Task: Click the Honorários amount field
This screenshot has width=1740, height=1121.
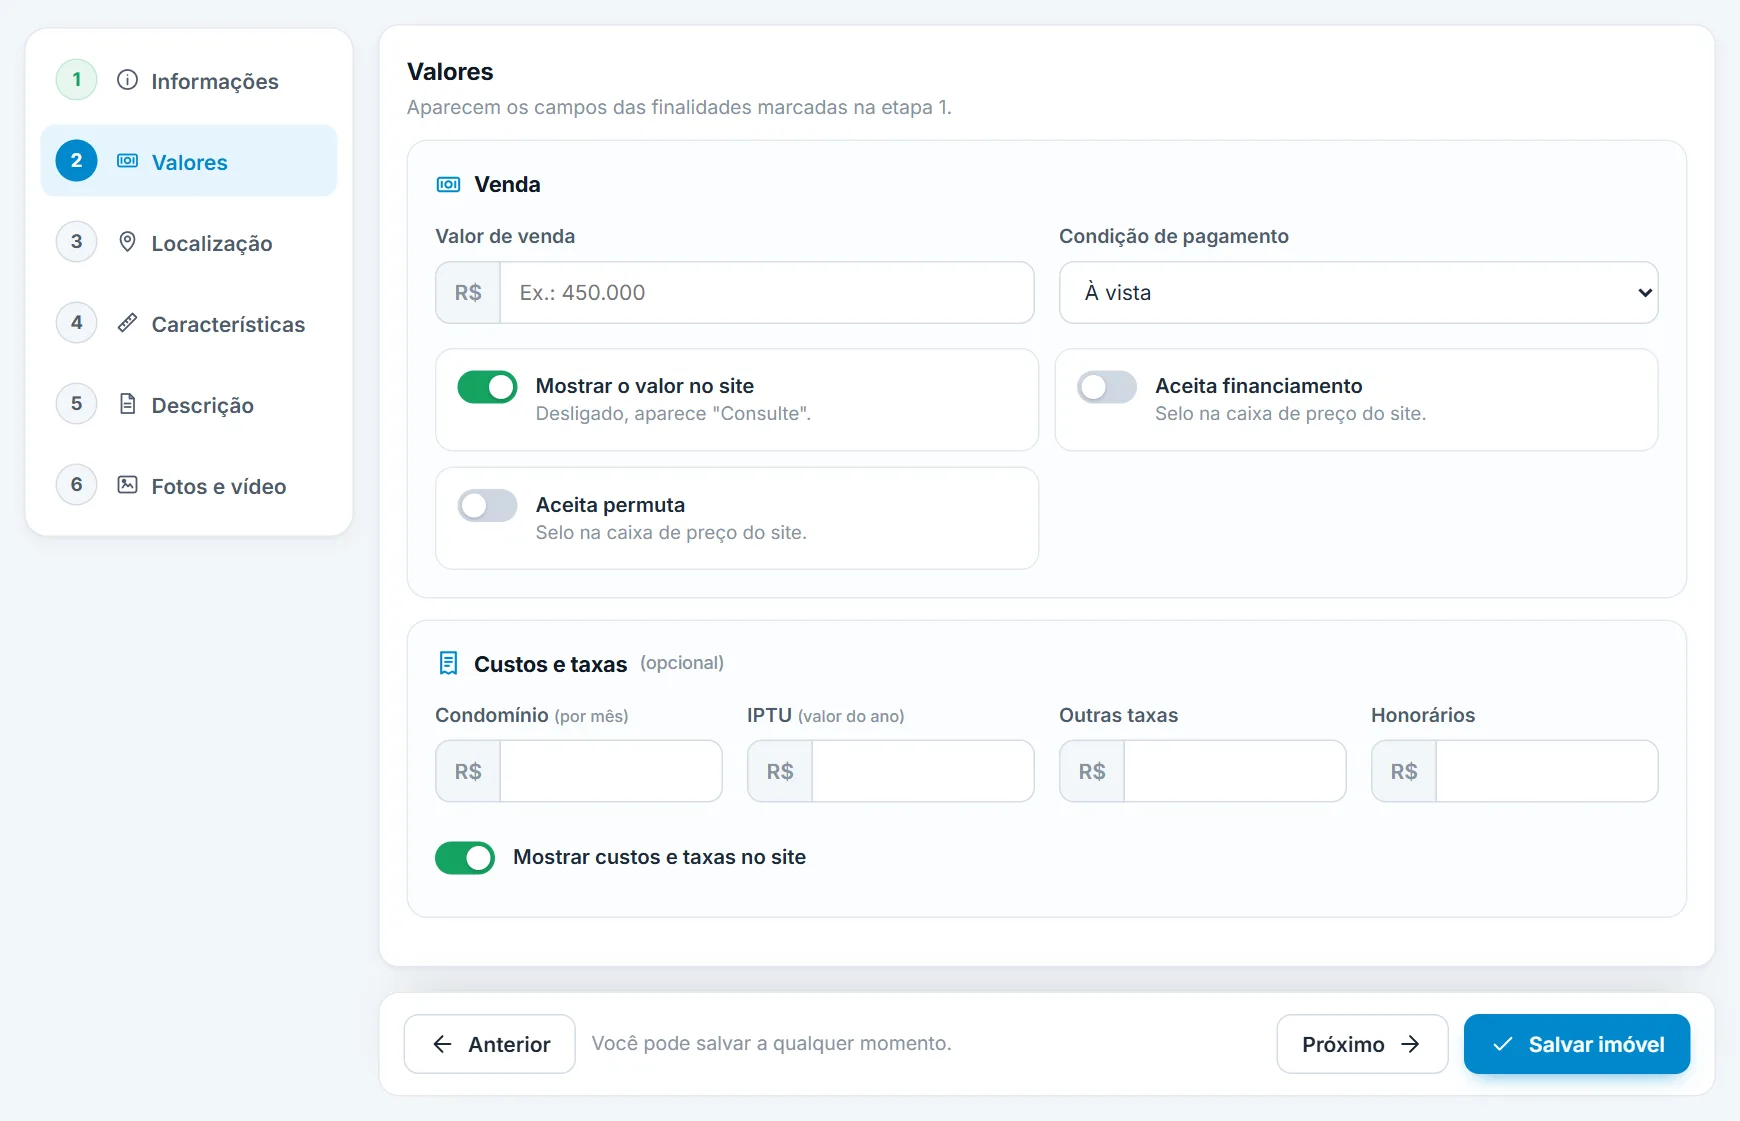Action: tap(1547, 771)
